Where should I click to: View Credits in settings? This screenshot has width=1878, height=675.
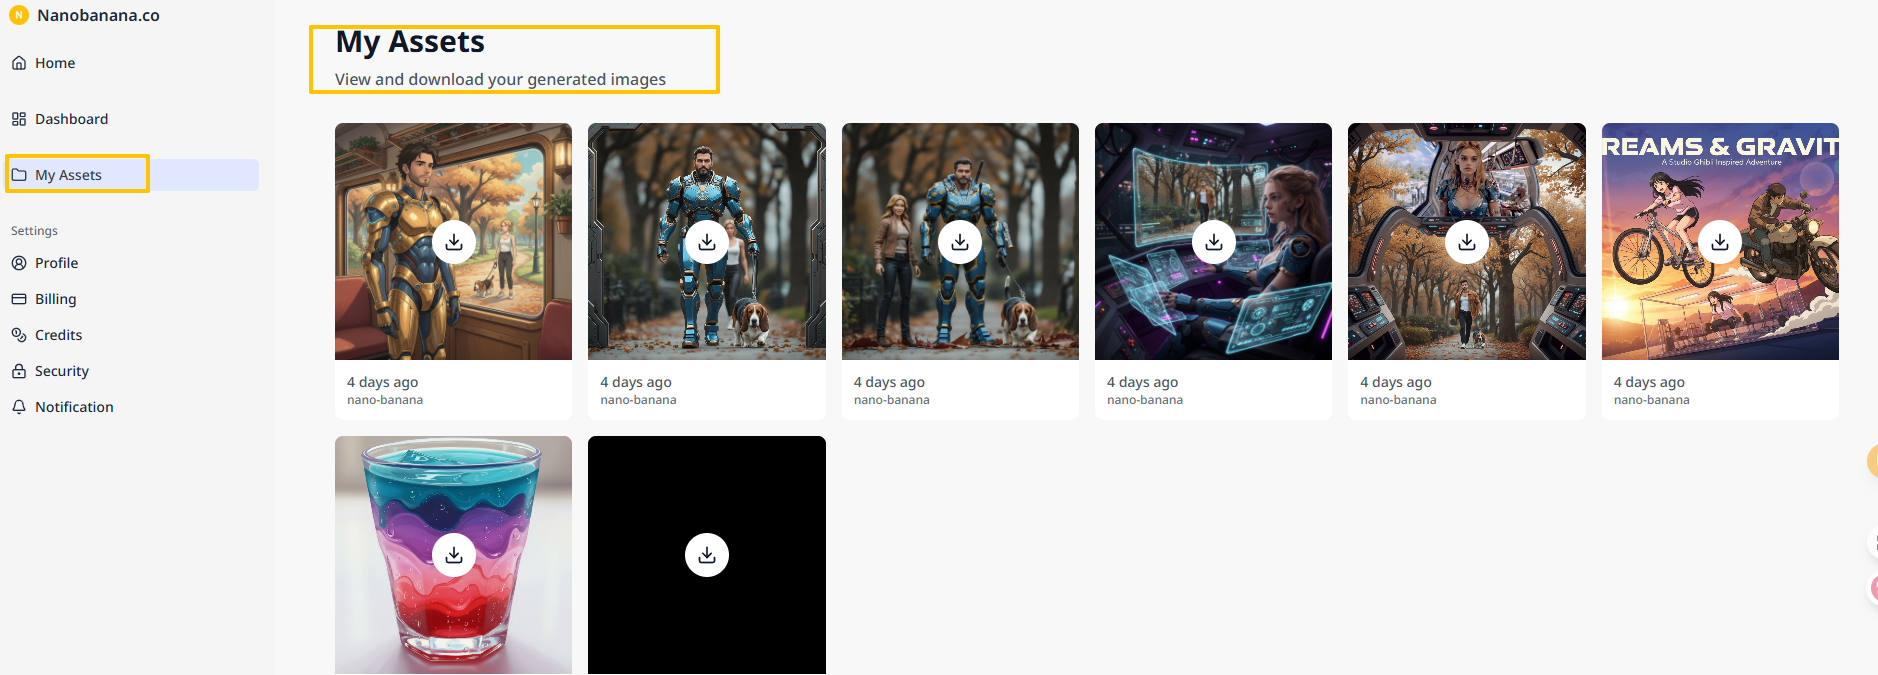(58, 335)
